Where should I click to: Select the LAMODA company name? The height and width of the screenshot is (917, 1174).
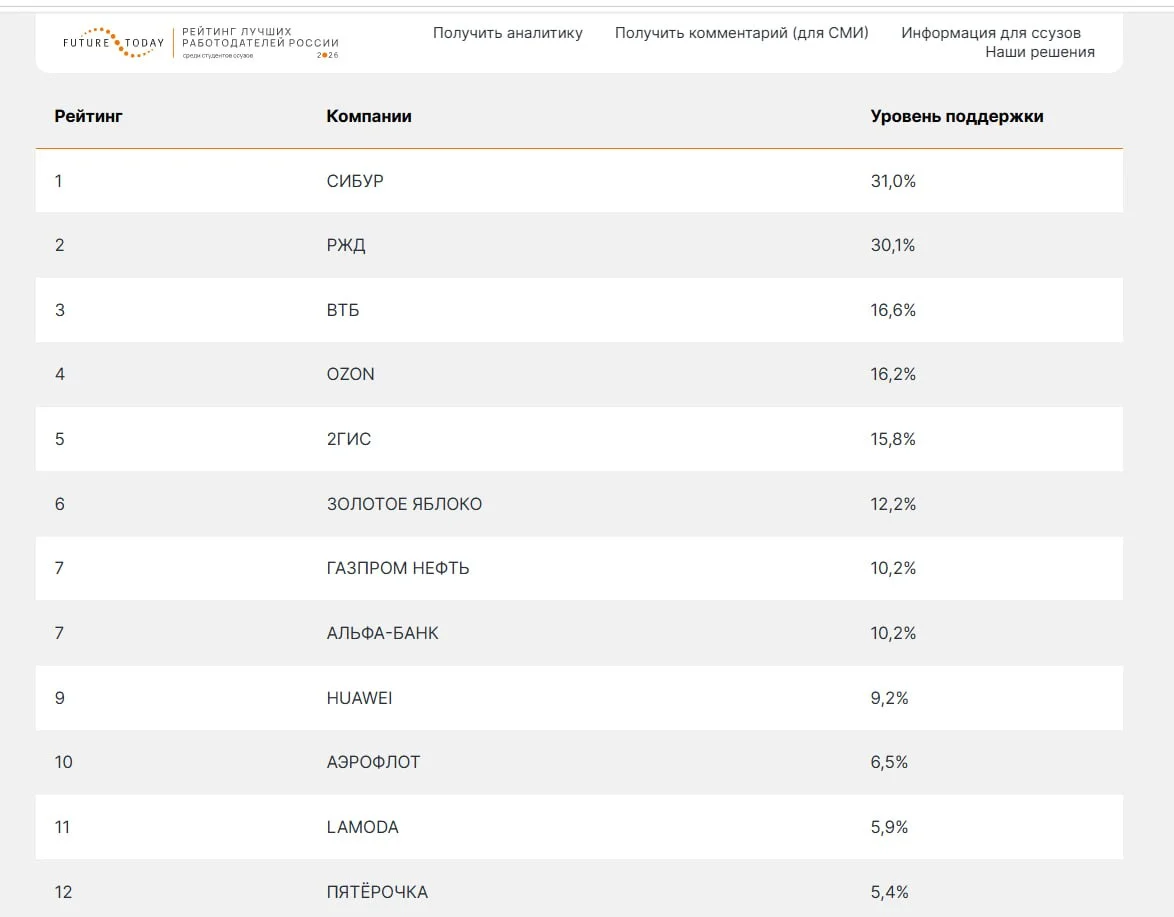tap(362, 827)
